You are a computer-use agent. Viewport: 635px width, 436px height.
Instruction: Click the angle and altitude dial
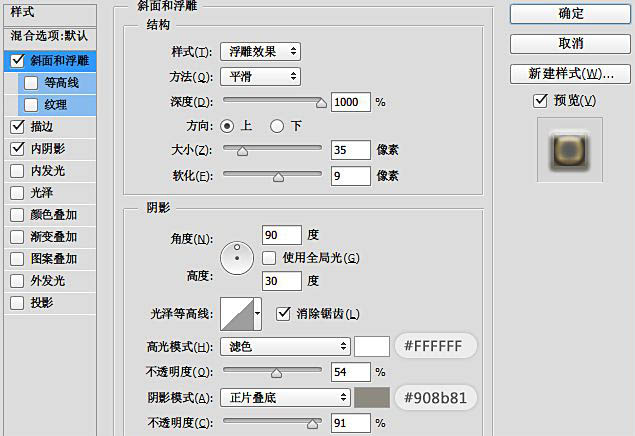point(237,258)
